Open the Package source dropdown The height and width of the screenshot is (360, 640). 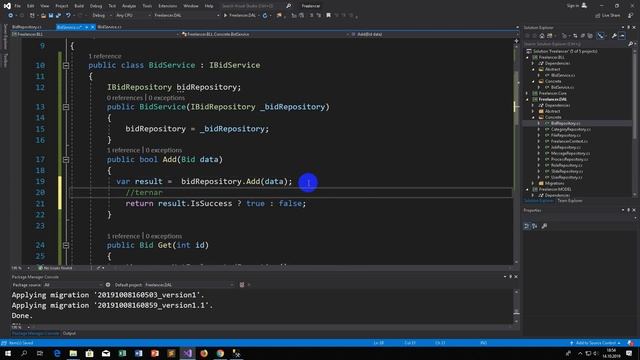pos(73,285)
